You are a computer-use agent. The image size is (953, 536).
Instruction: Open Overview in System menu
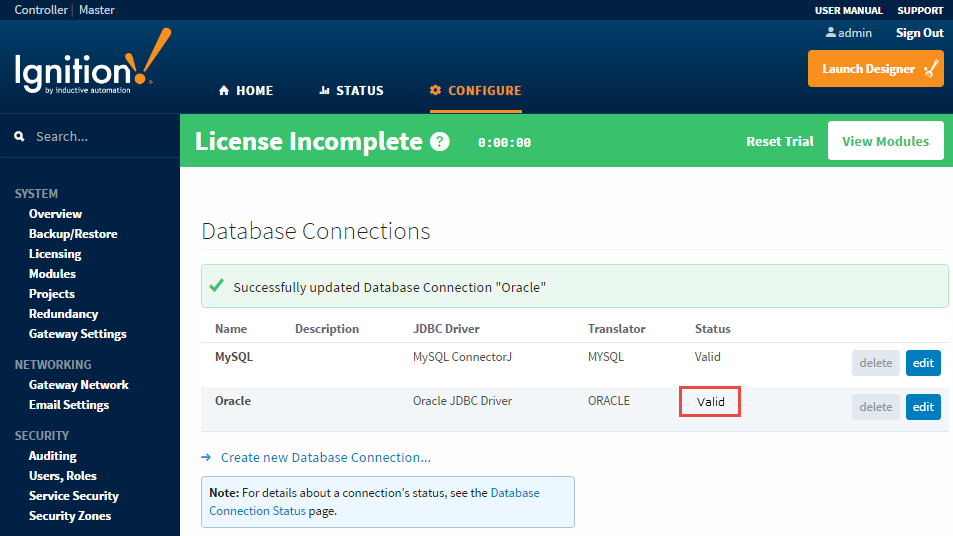pos(55,214)
